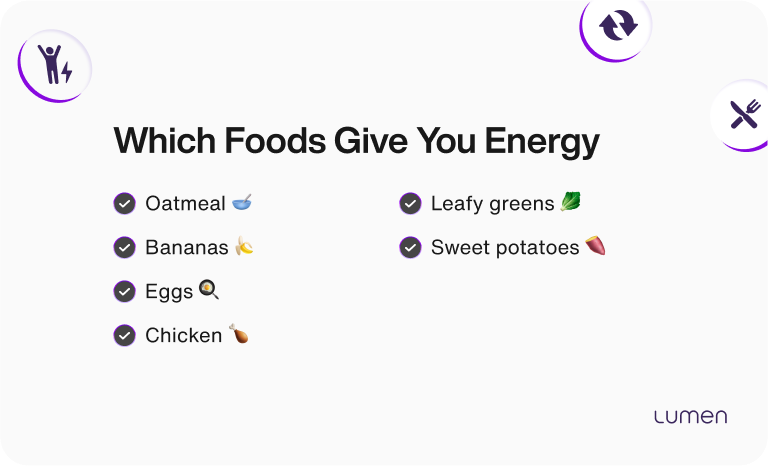The image size is (768, 466).
Task: Uncheck the Leafy greens checkmark
Action: 410,204
